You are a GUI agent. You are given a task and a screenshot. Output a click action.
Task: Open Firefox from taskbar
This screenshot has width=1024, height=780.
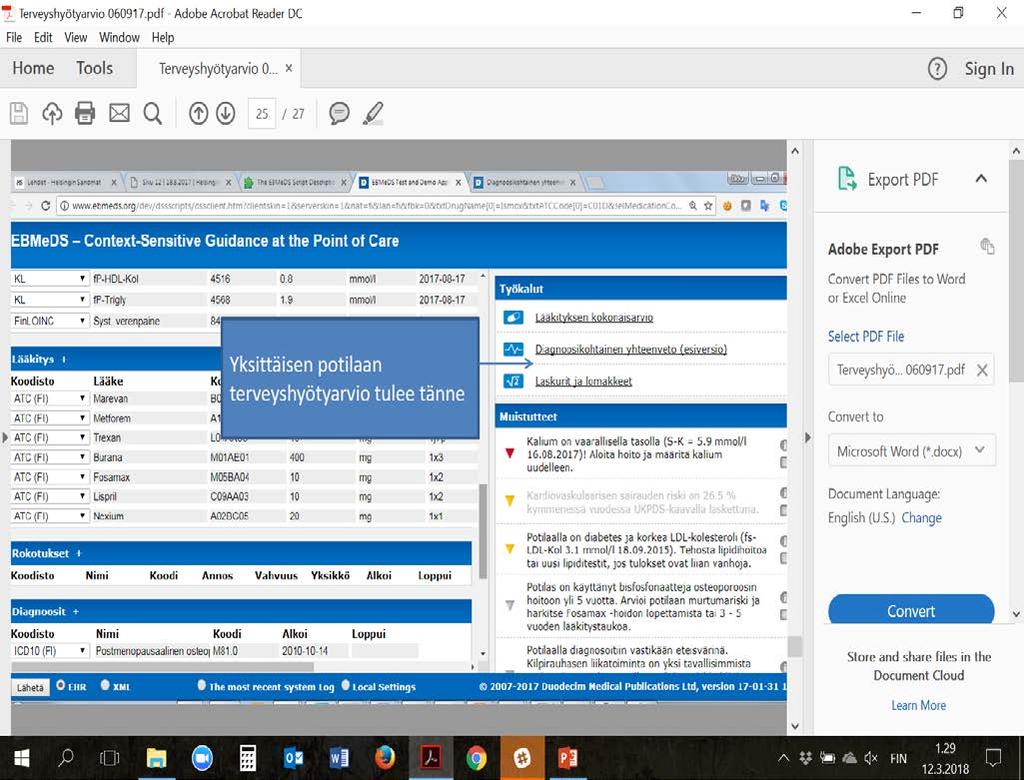(x=385, y=758)
